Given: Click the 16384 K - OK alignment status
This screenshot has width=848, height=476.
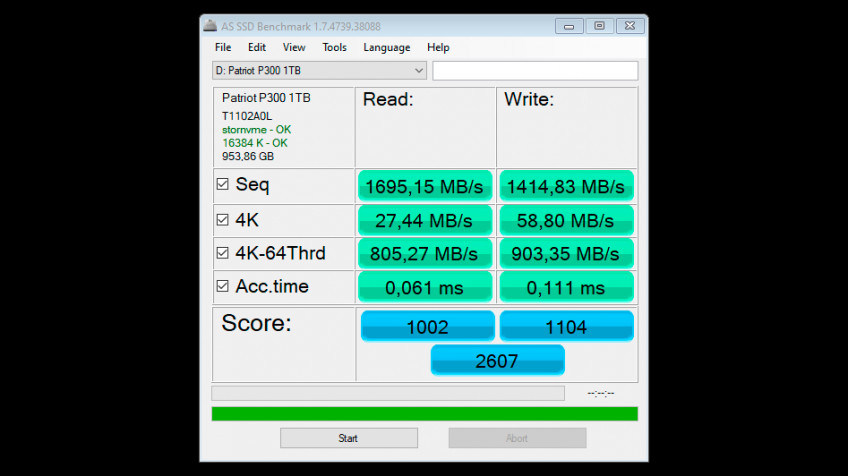Looking at the screenshot, I should pyautogui.click(x=255, y=143).
